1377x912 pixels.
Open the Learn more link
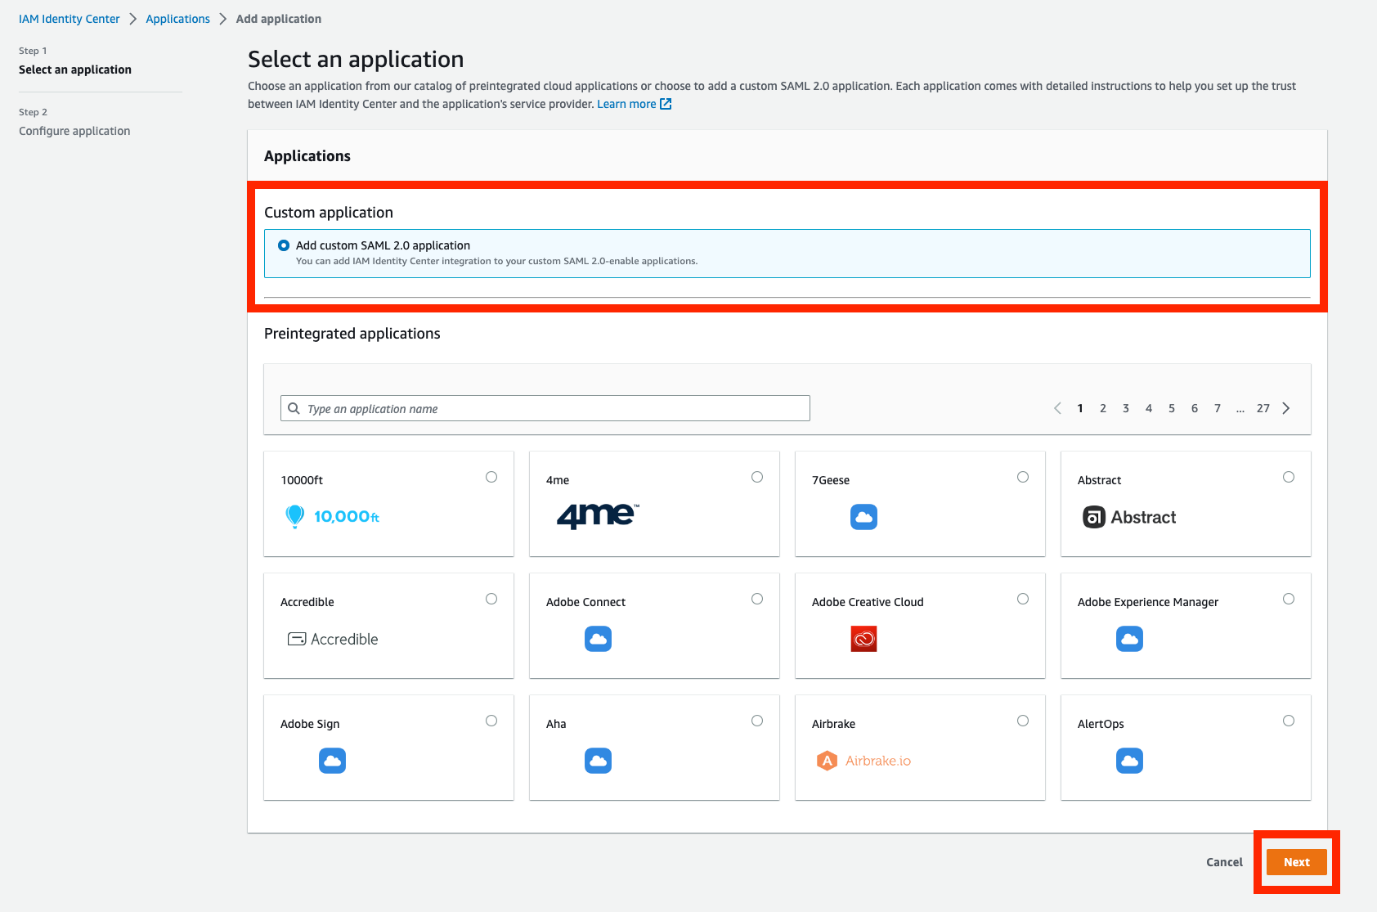627,104
